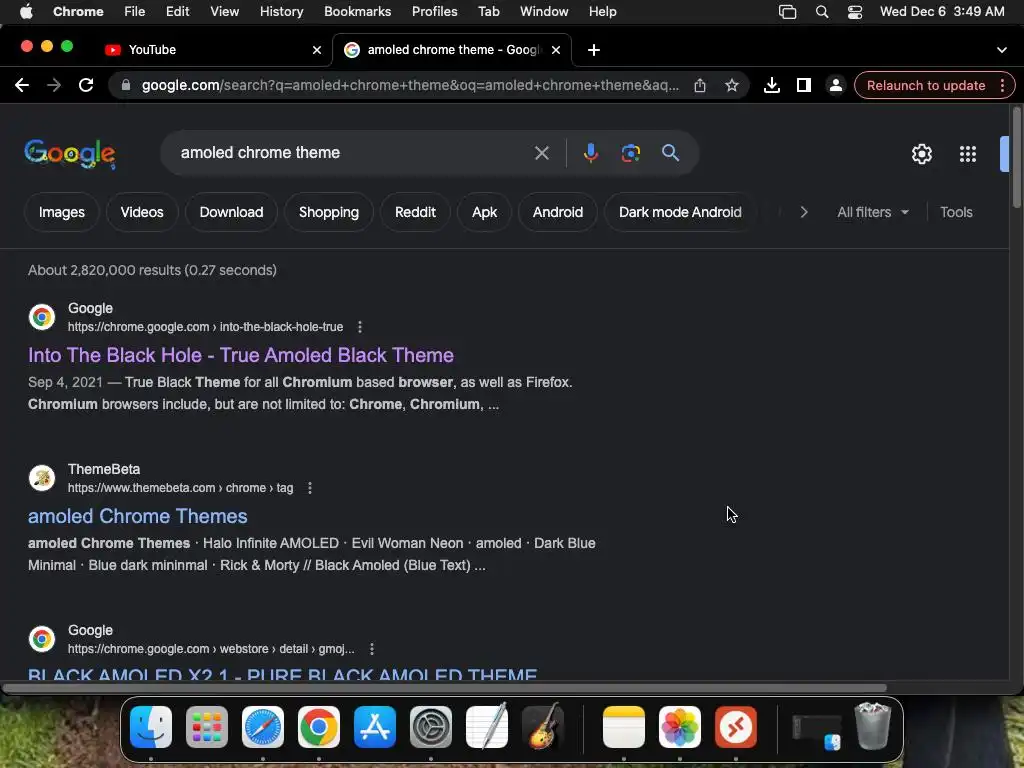Open the View menu

pos(224,12)
